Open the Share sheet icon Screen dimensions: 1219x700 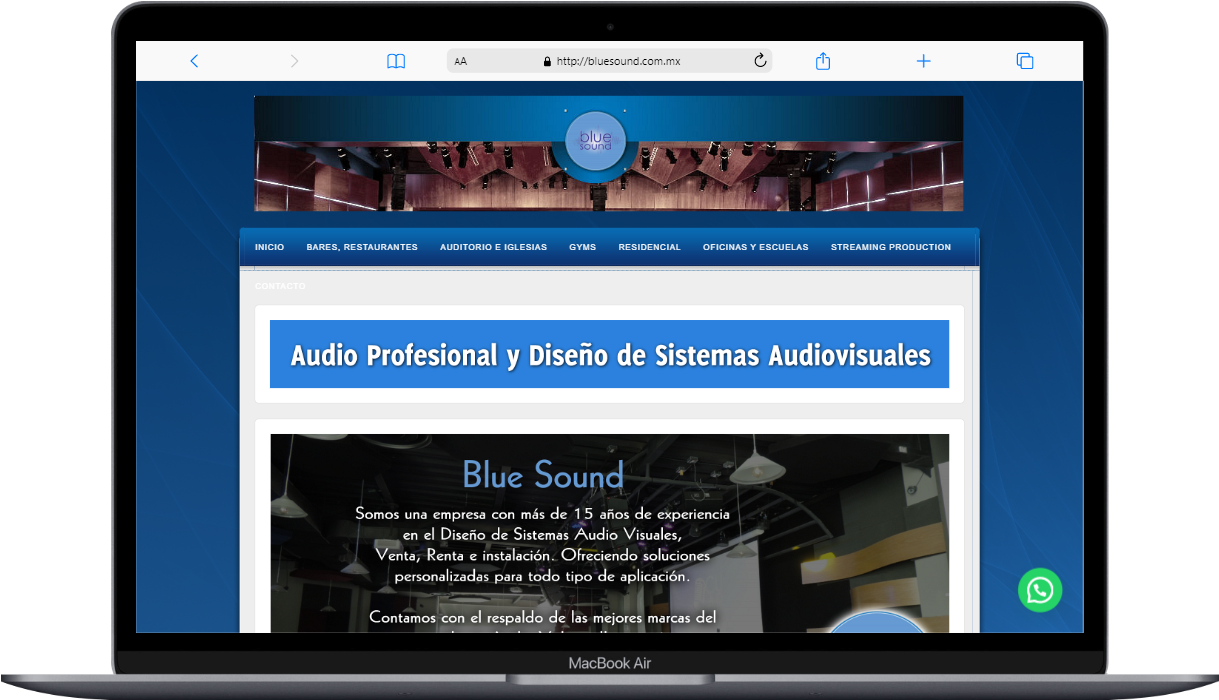point(822,60)
